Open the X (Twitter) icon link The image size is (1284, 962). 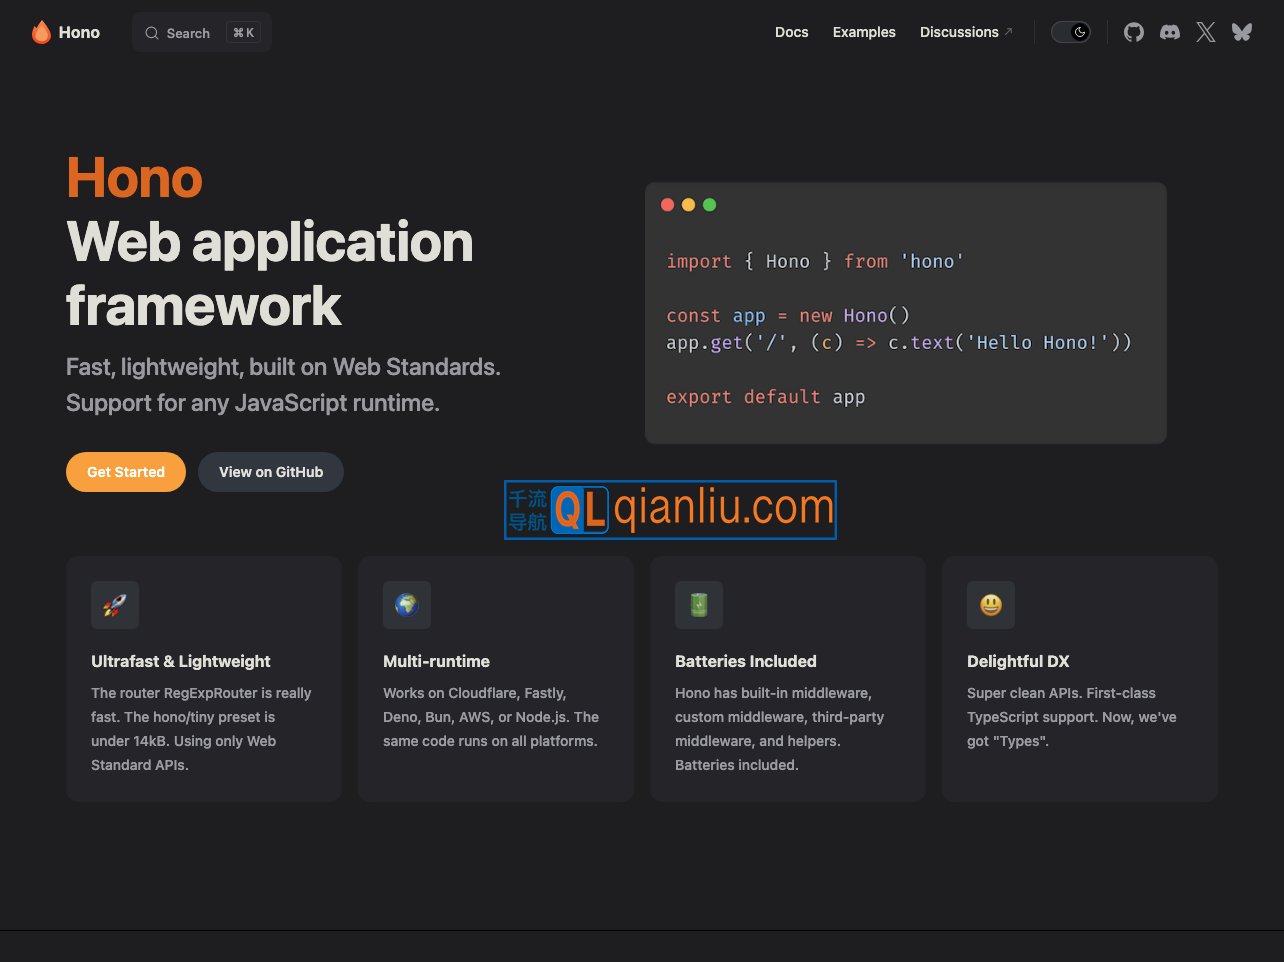(1205, 32)
